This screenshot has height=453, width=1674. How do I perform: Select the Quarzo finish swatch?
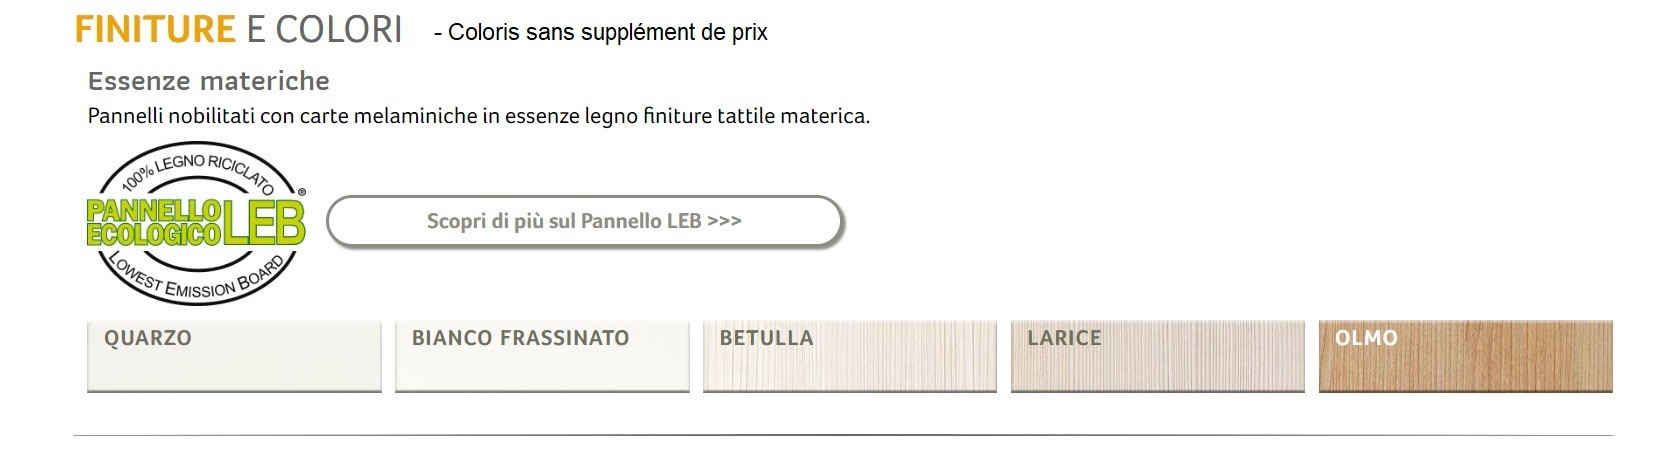234,356
